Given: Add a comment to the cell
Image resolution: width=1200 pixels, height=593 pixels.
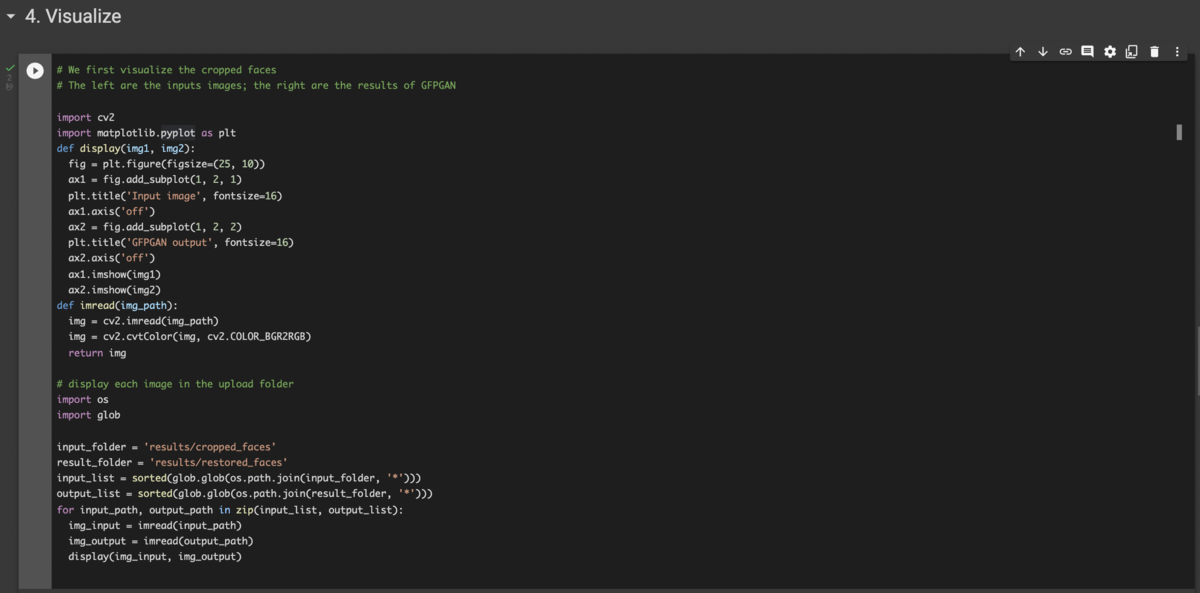Looking at the screenshot, I should coord(1087,50).
